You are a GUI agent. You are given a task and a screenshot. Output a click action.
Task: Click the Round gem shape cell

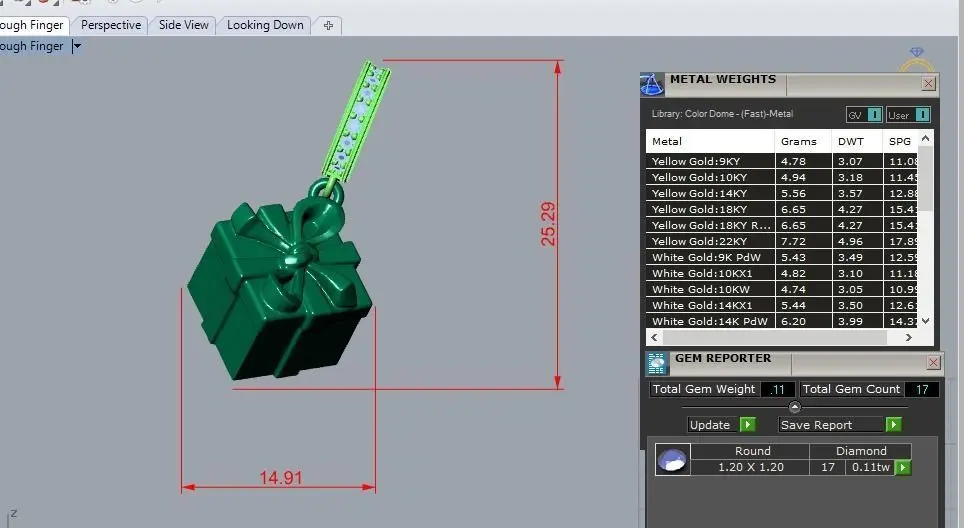click(x=752, y=451)
